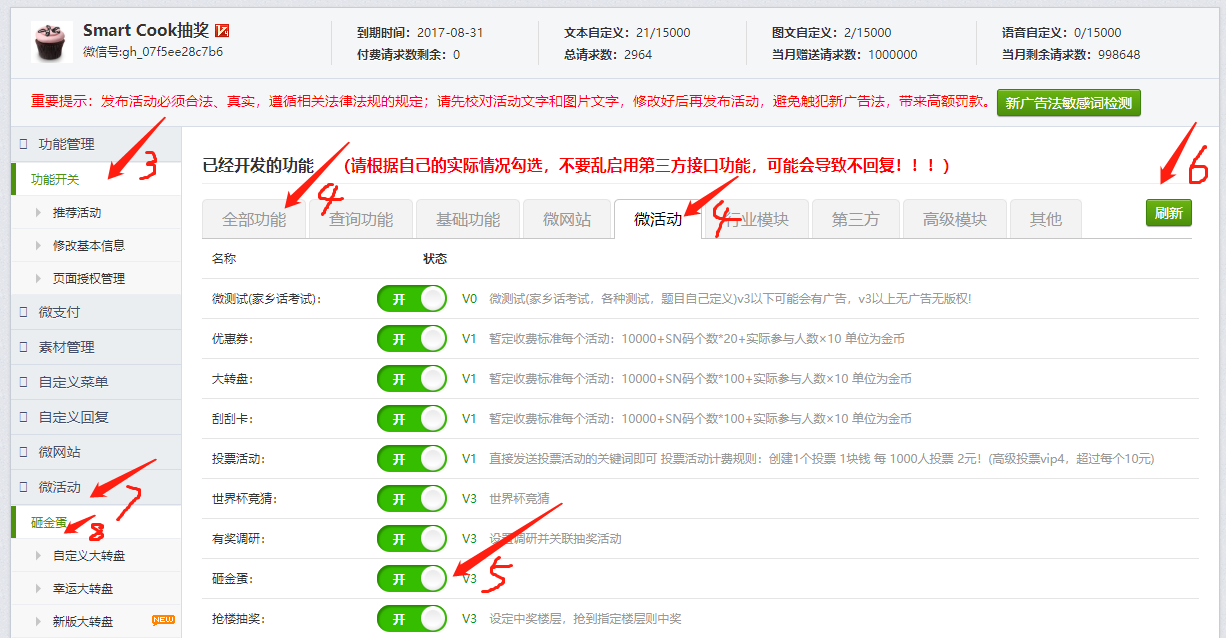Select 功能开关 in the left sidebar
The height and width of the screenshot is (638, 1226).
pyautogui.click(x=55, y=180)
